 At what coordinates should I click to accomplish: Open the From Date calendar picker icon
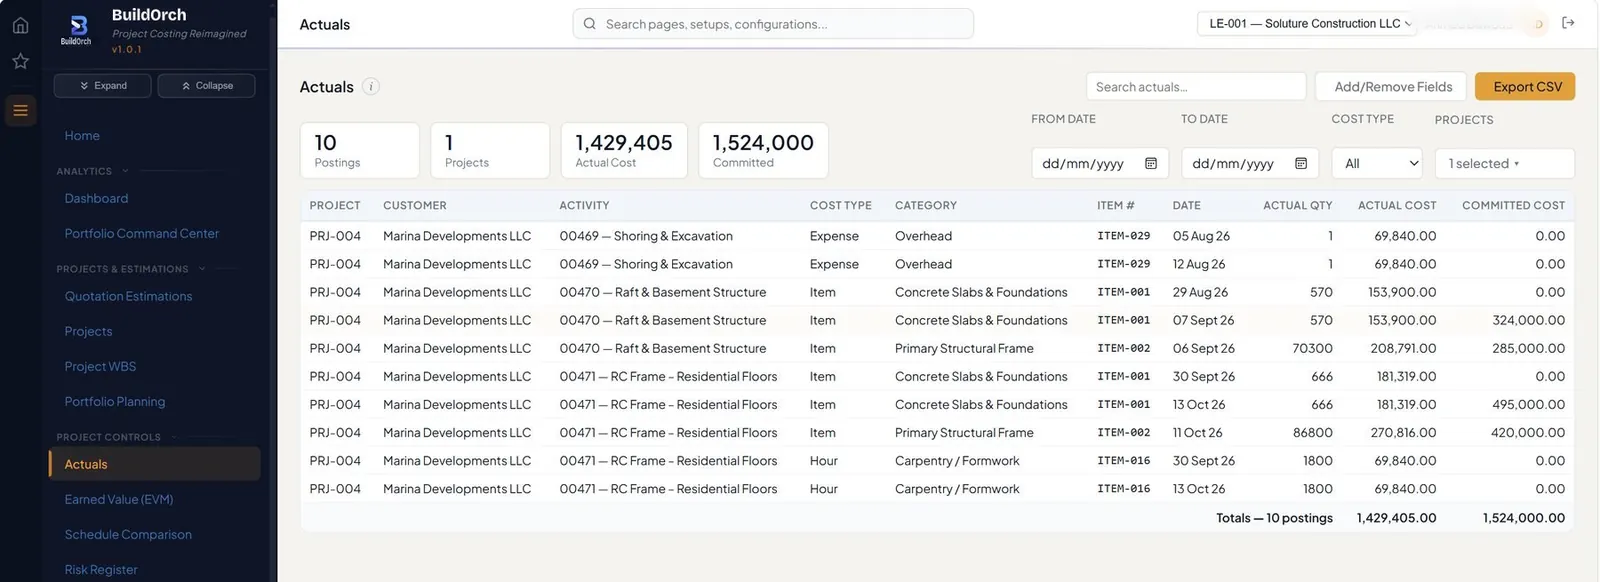1151,163
